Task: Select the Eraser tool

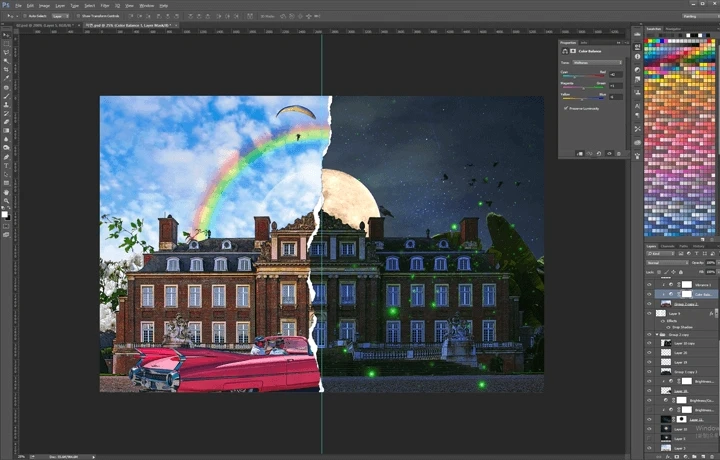Action: pos(6,122)
